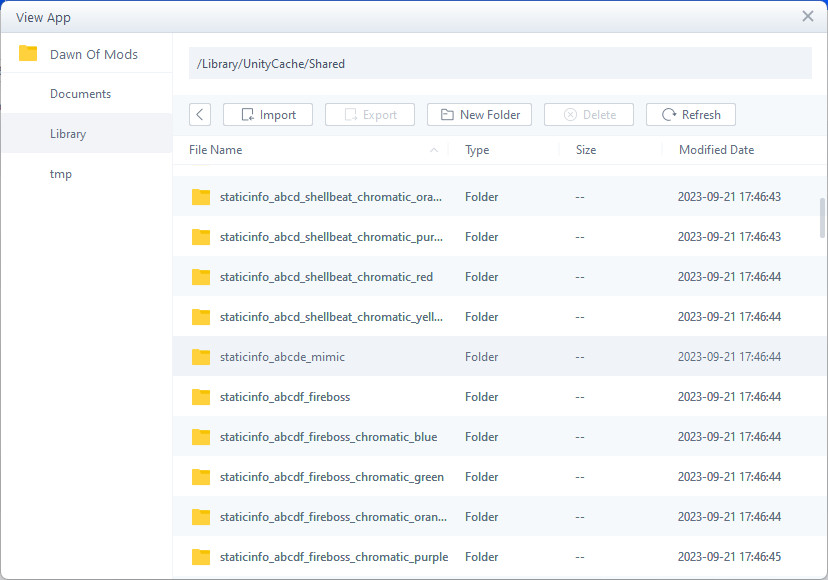Viewport: 828px width, 580px height.
Task: Close the View App dialog
Action: click(808, 16)
